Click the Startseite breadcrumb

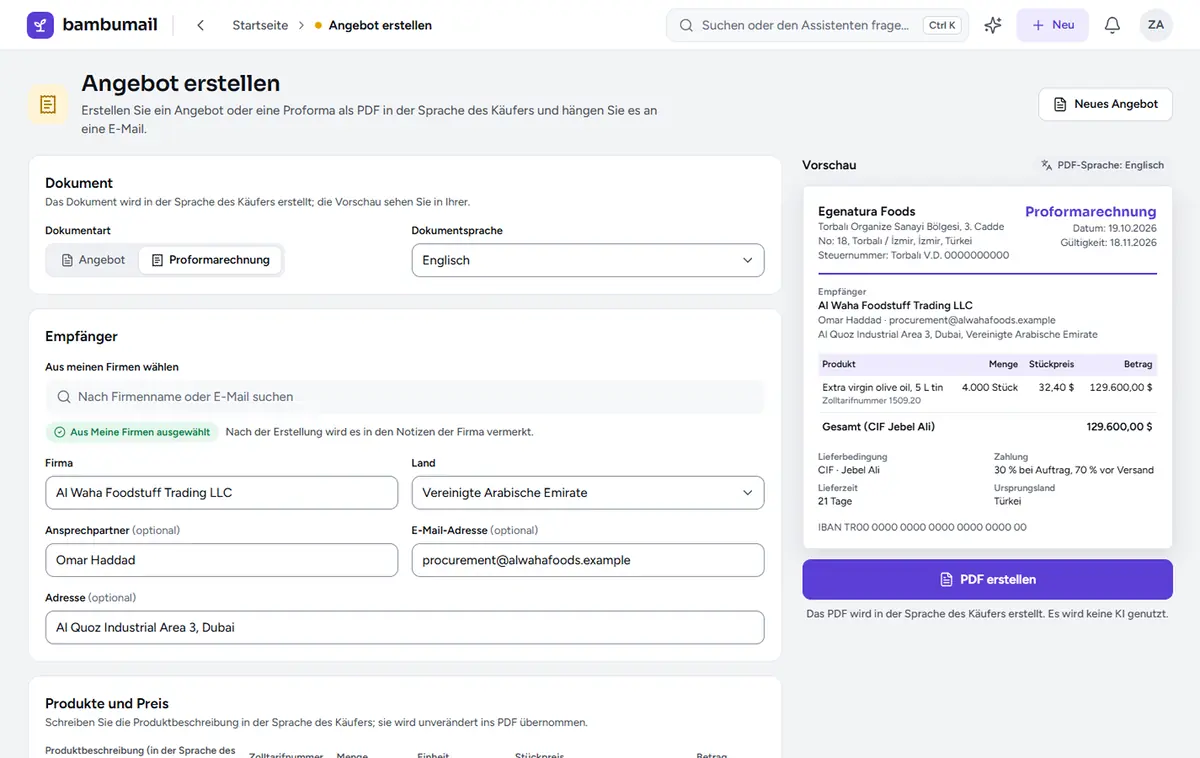pos(259,25)
